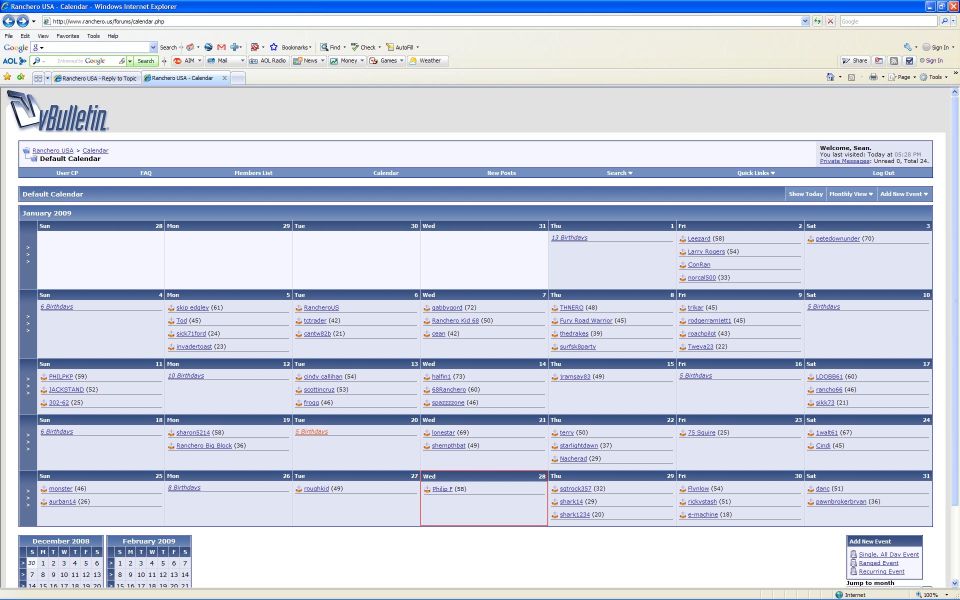Click User CP in forum navbar
The height and width of the screenshot is (600, 960).
[x=67, y=173]
